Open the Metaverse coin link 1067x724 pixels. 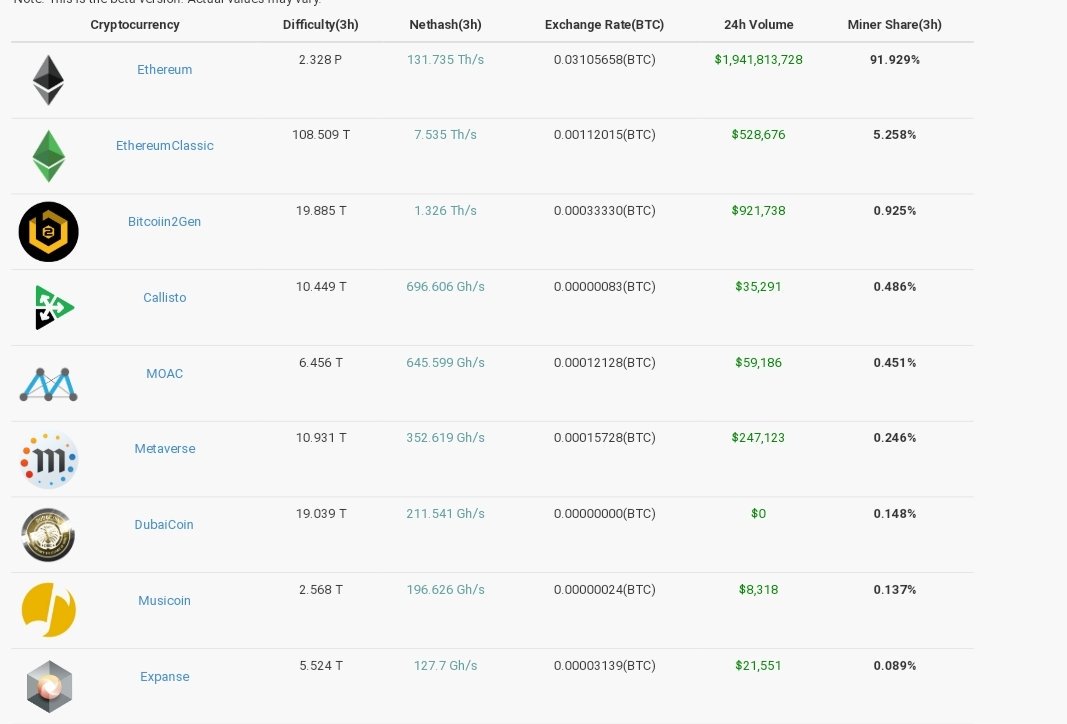165,448
